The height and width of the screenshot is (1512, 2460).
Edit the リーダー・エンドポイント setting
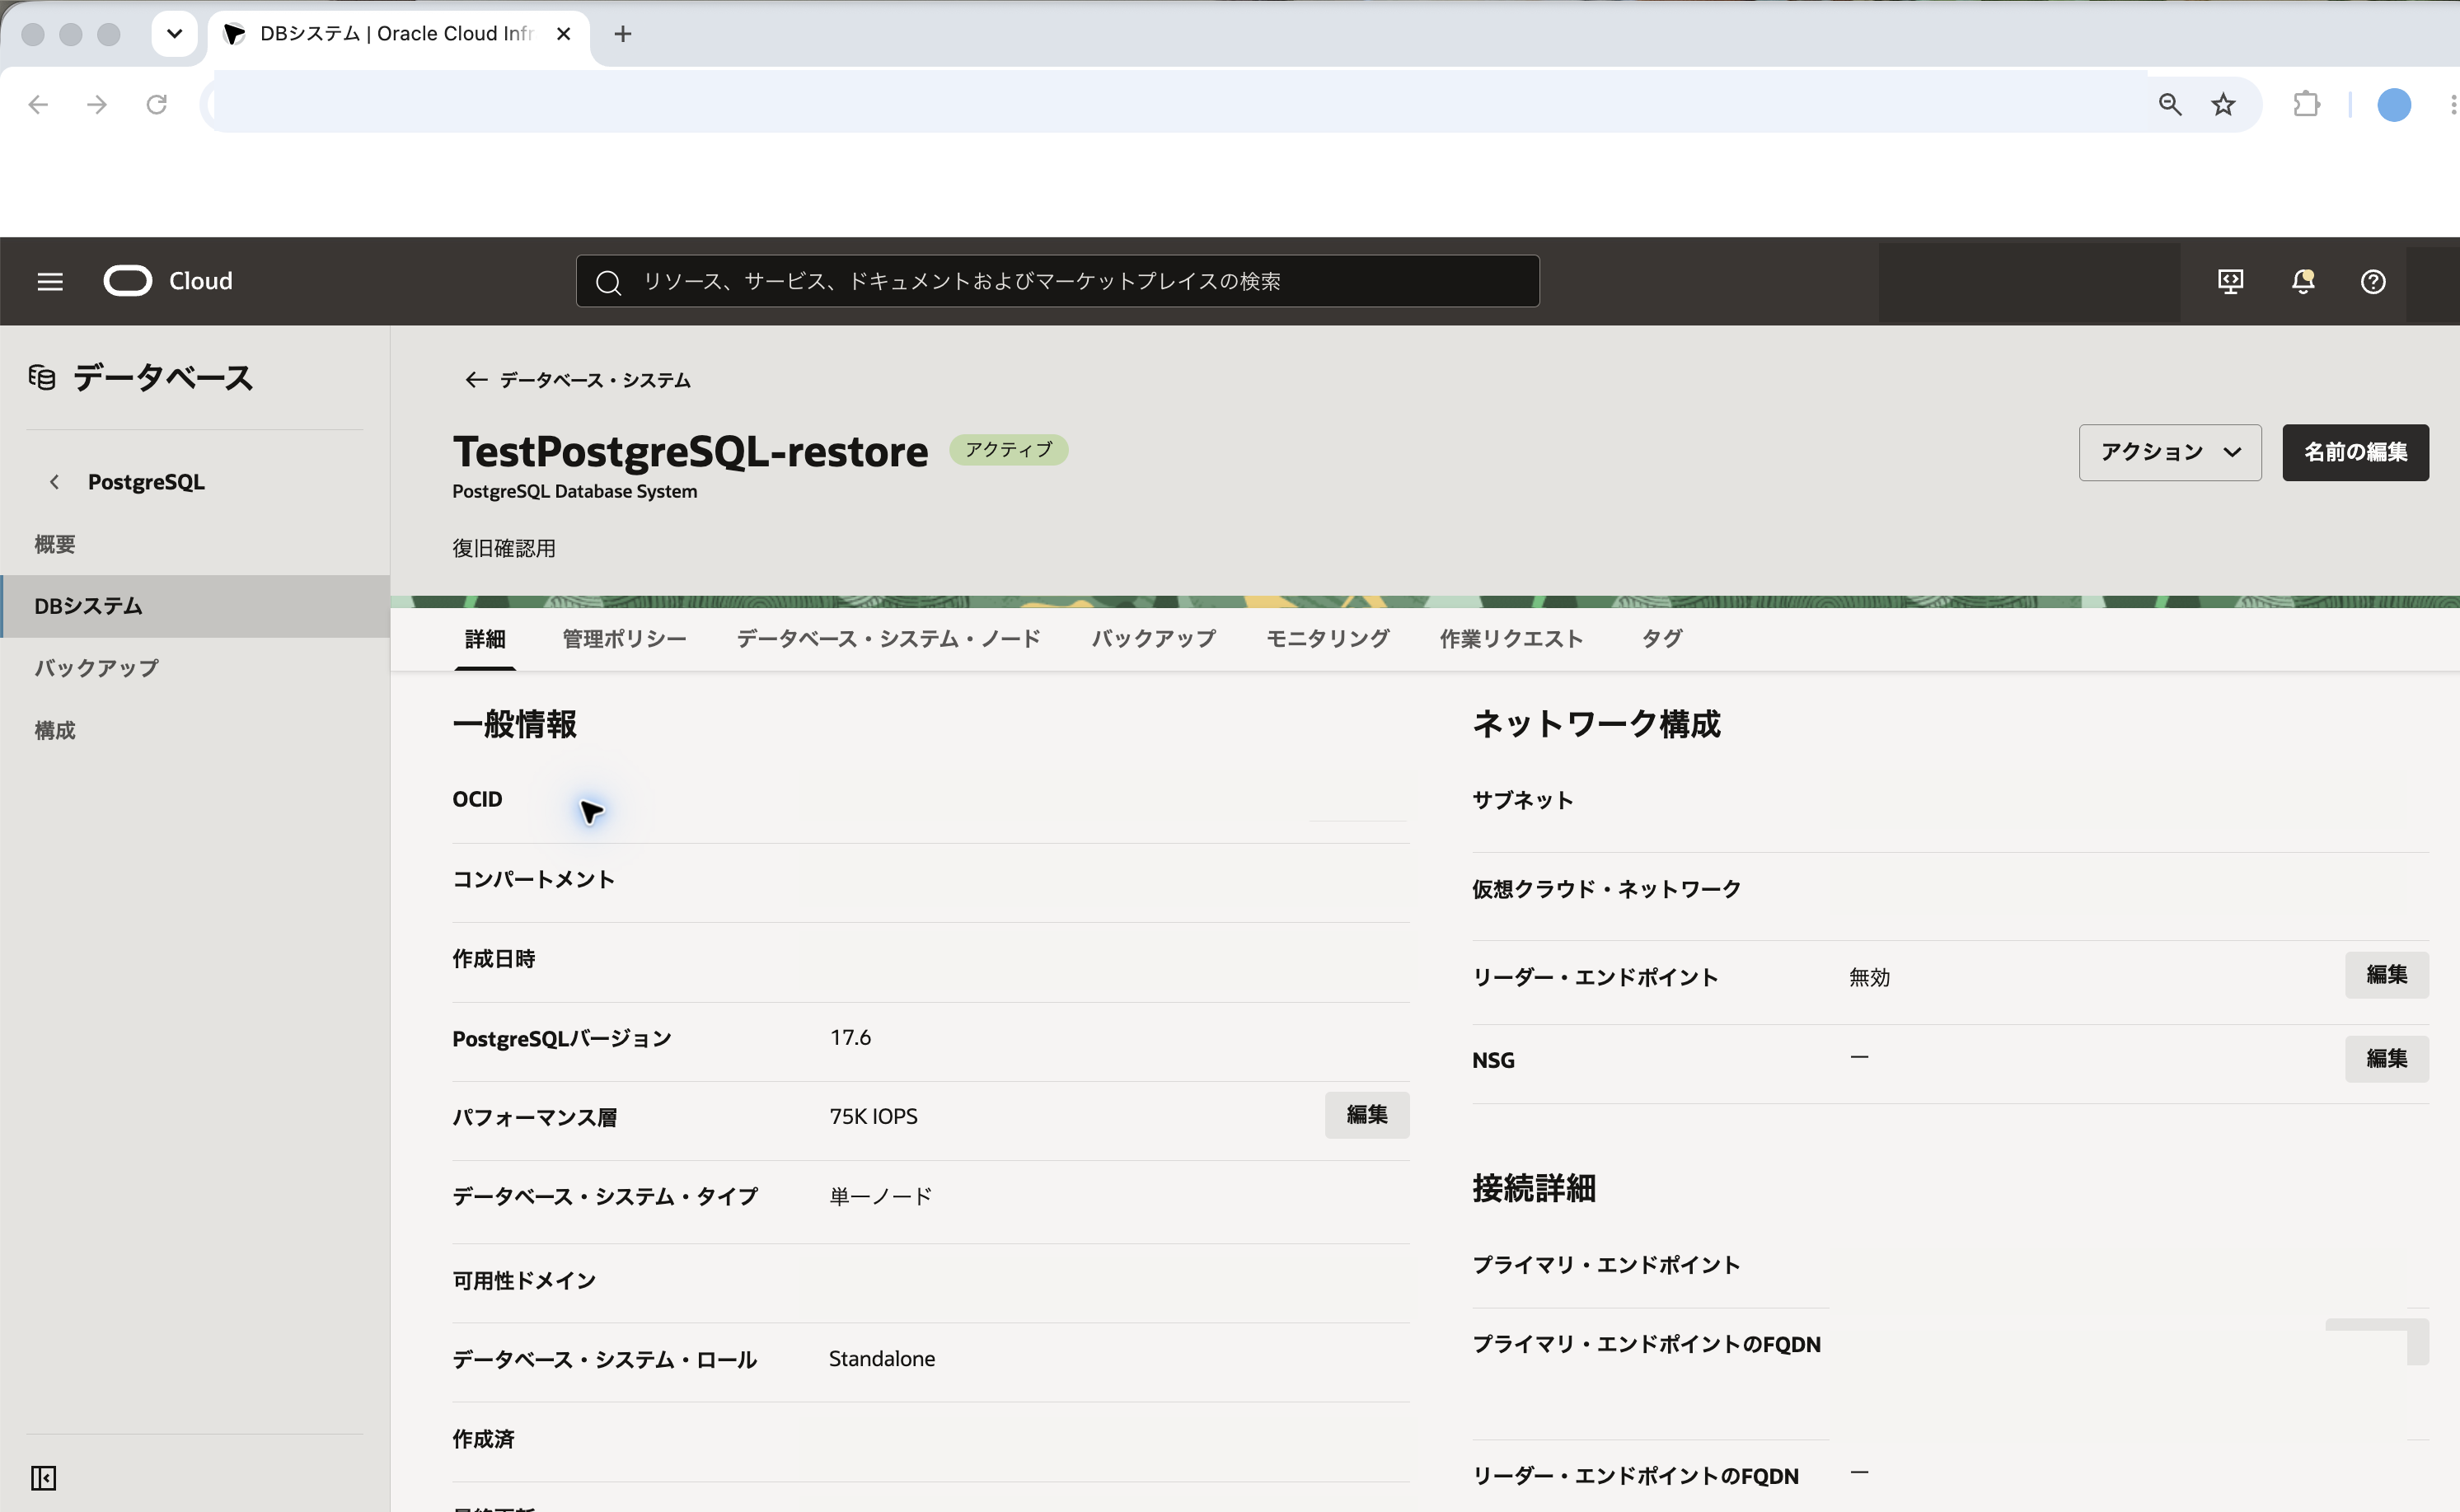point(2386,974)
